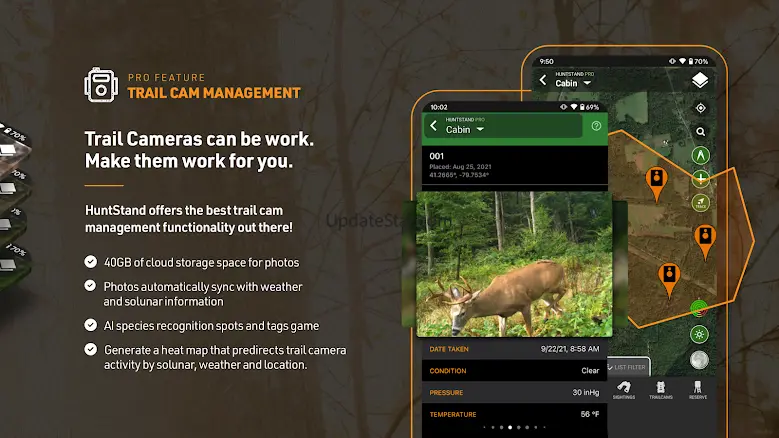Screen dimensions: 779x438
Task: Open the map search magnifier icon
Action: click(701, 132)
